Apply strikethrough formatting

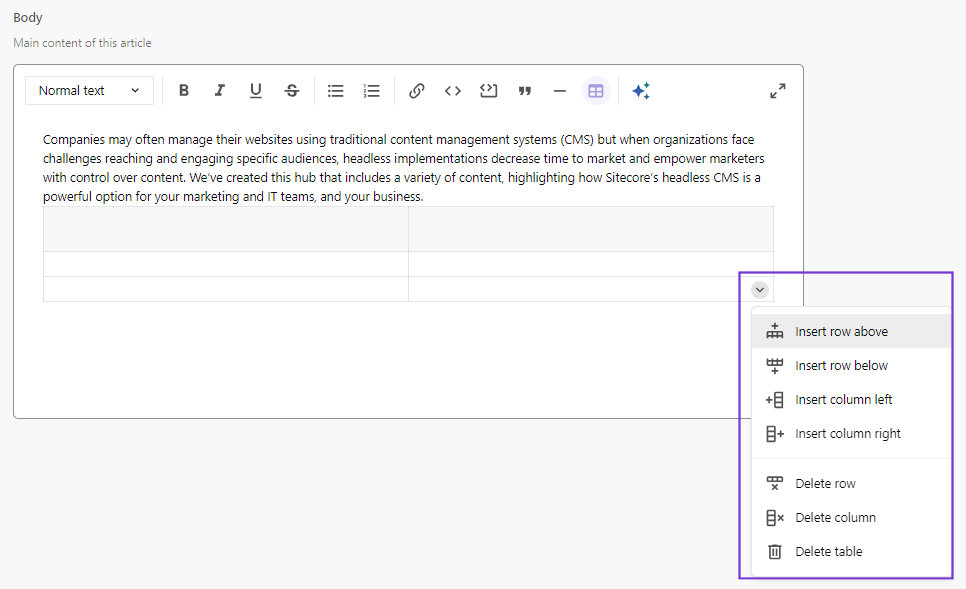tap(291, 91)
